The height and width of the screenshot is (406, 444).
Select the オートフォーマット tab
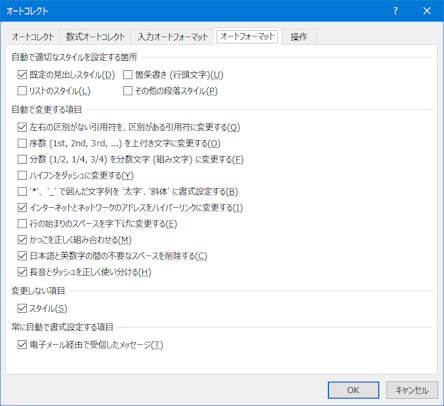point(247,36)
